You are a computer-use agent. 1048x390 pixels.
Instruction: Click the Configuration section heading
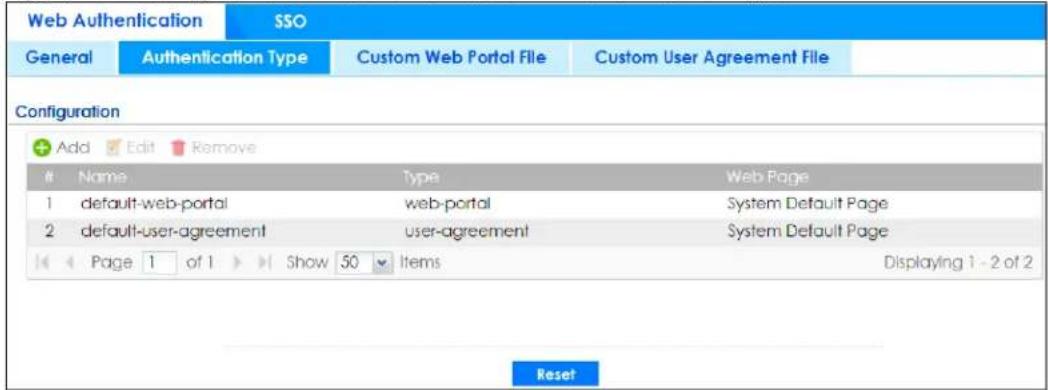point(68,111)
